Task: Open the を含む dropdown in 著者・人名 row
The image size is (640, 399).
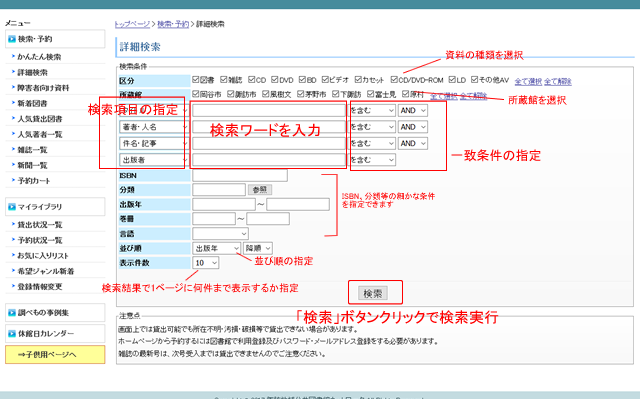Action: [373, 127]
